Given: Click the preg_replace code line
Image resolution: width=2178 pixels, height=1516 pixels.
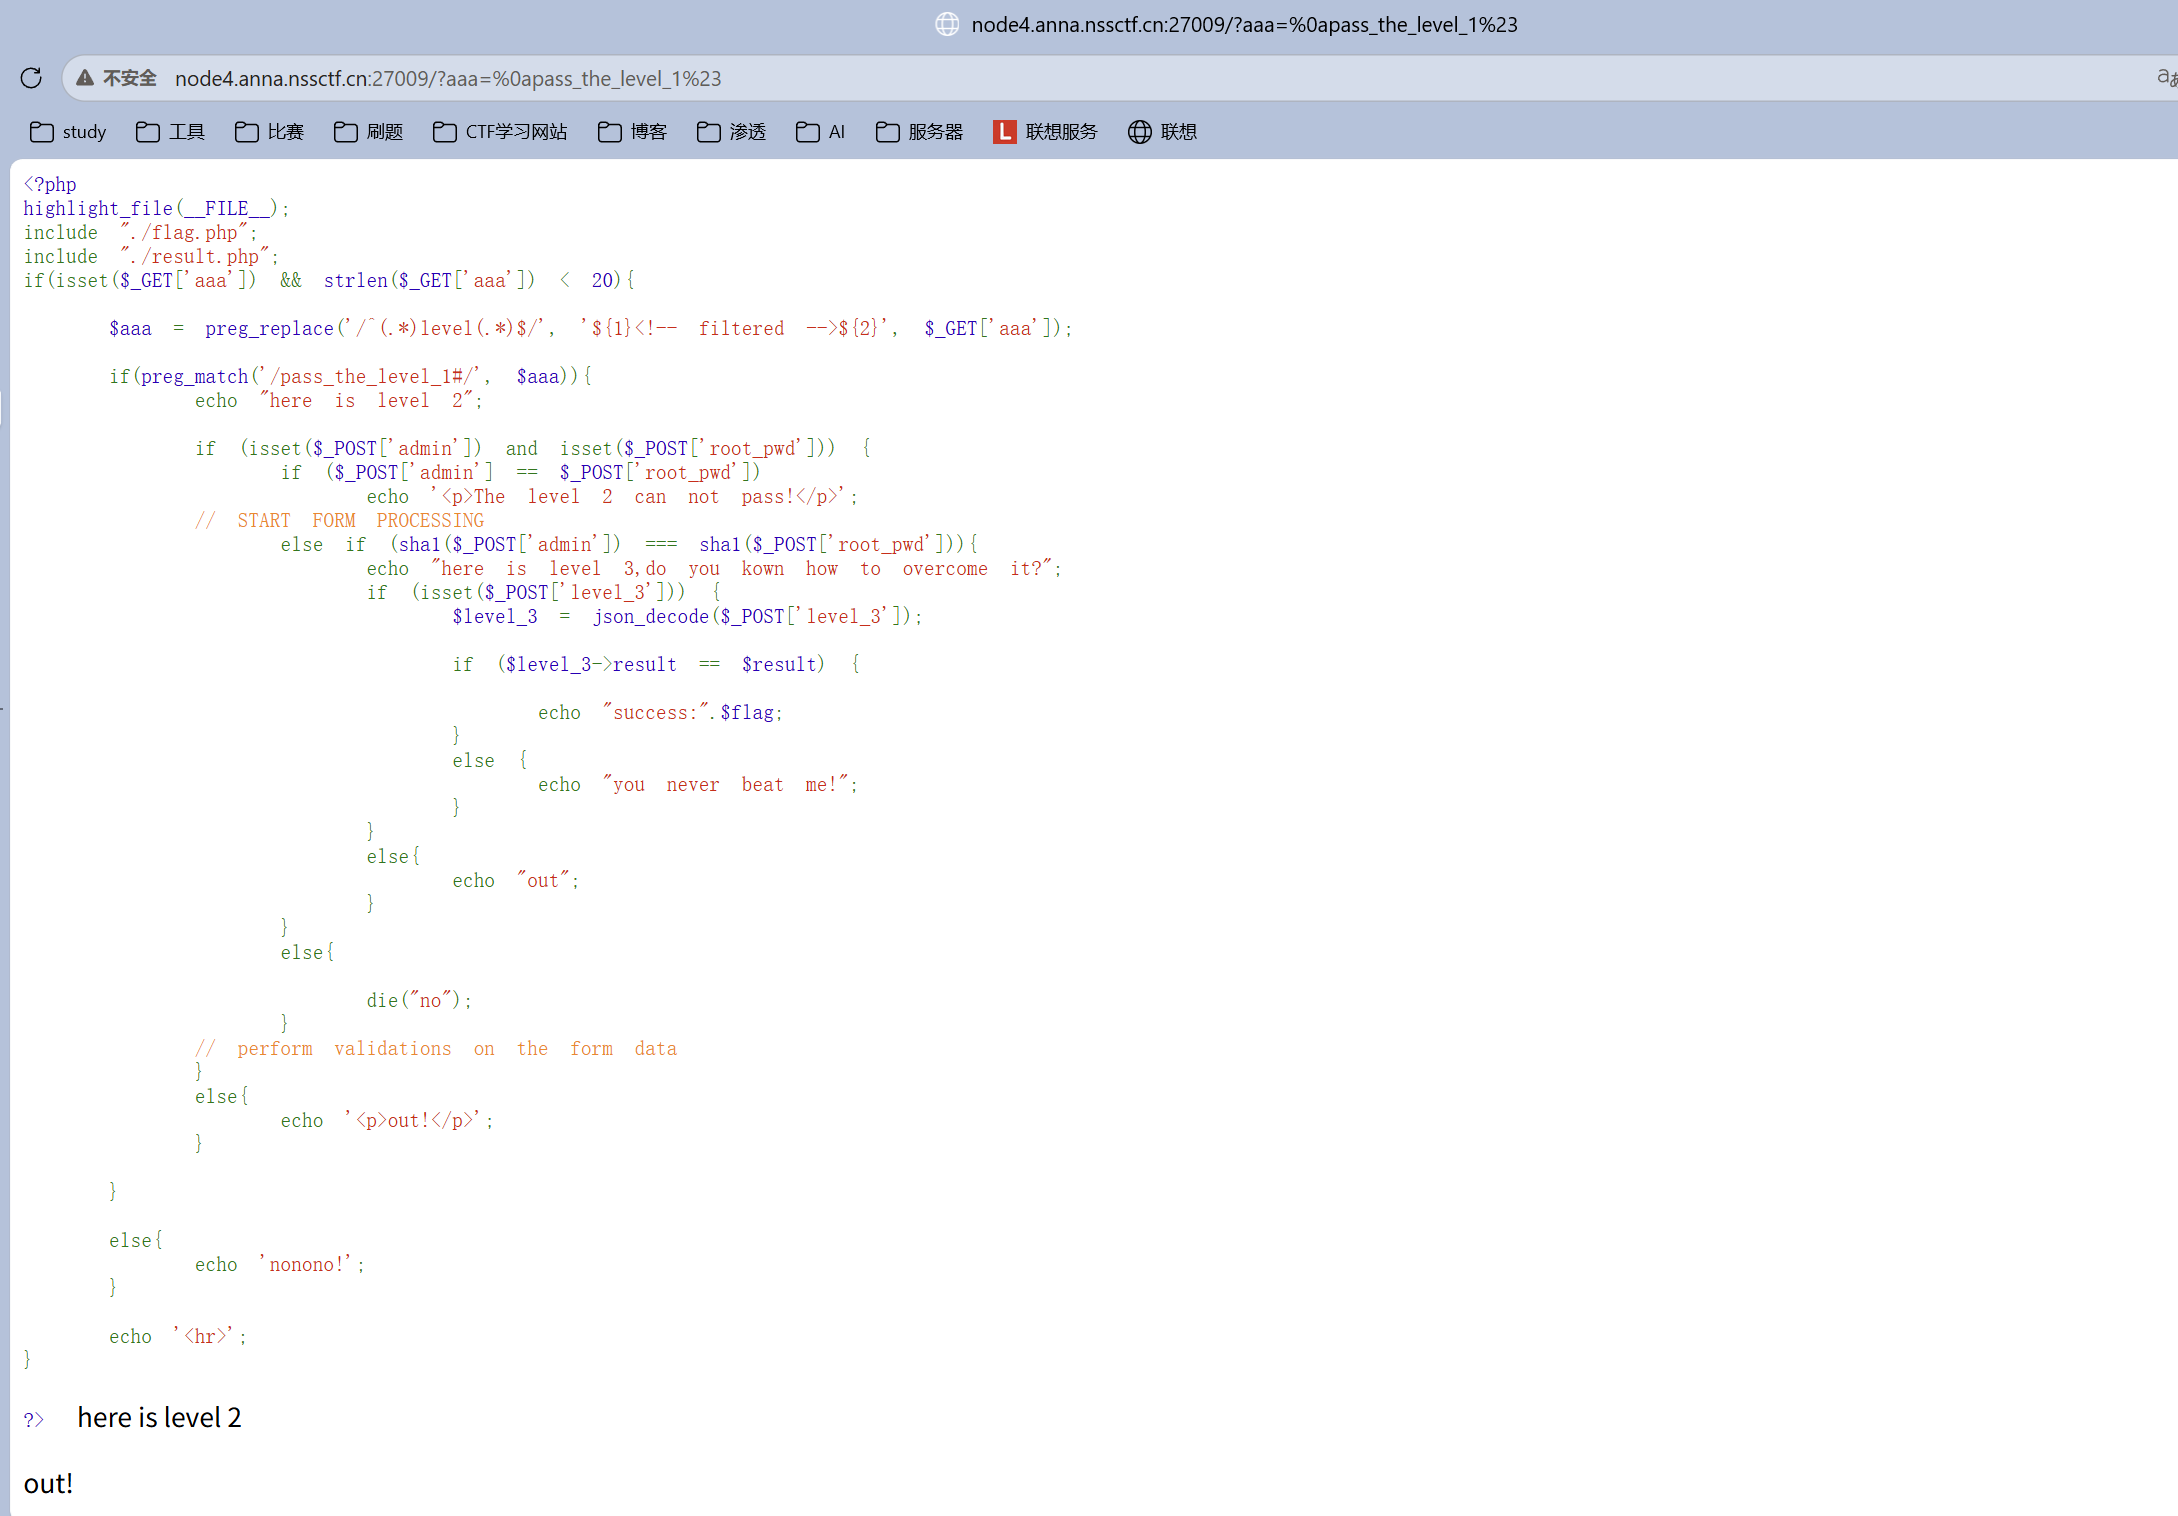Looking at the screenshot, I should pyautogui.click(x=590, y=328).
